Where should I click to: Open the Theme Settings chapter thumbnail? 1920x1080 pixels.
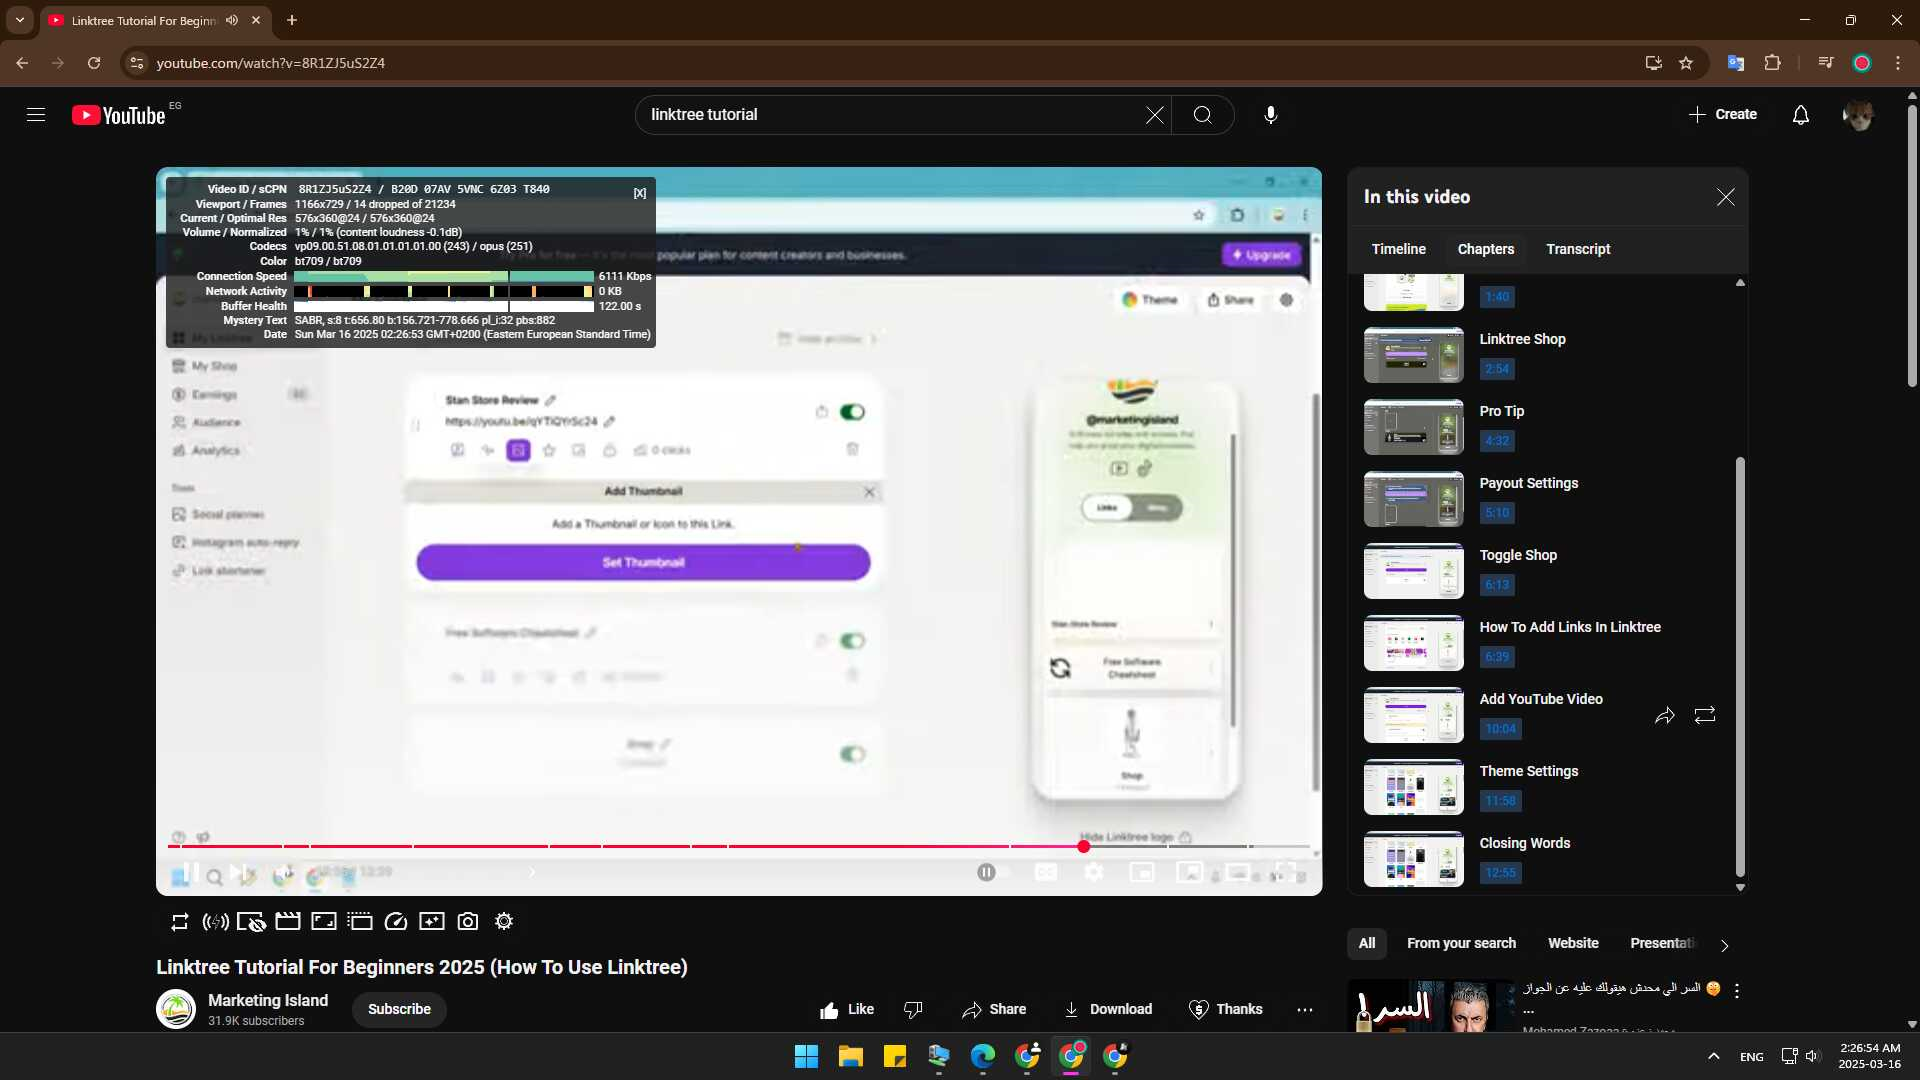point(1414,787)
